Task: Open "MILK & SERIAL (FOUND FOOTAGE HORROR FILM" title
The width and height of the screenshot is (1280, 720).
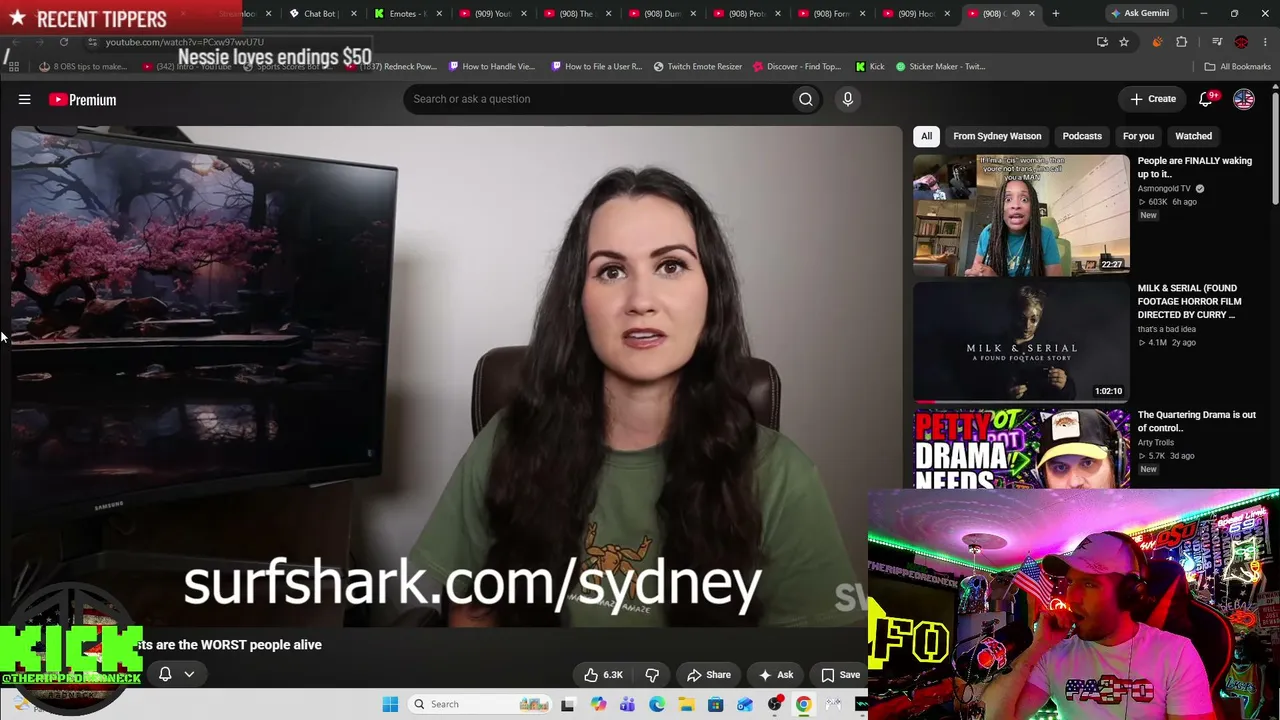Action: [1189, 301]
